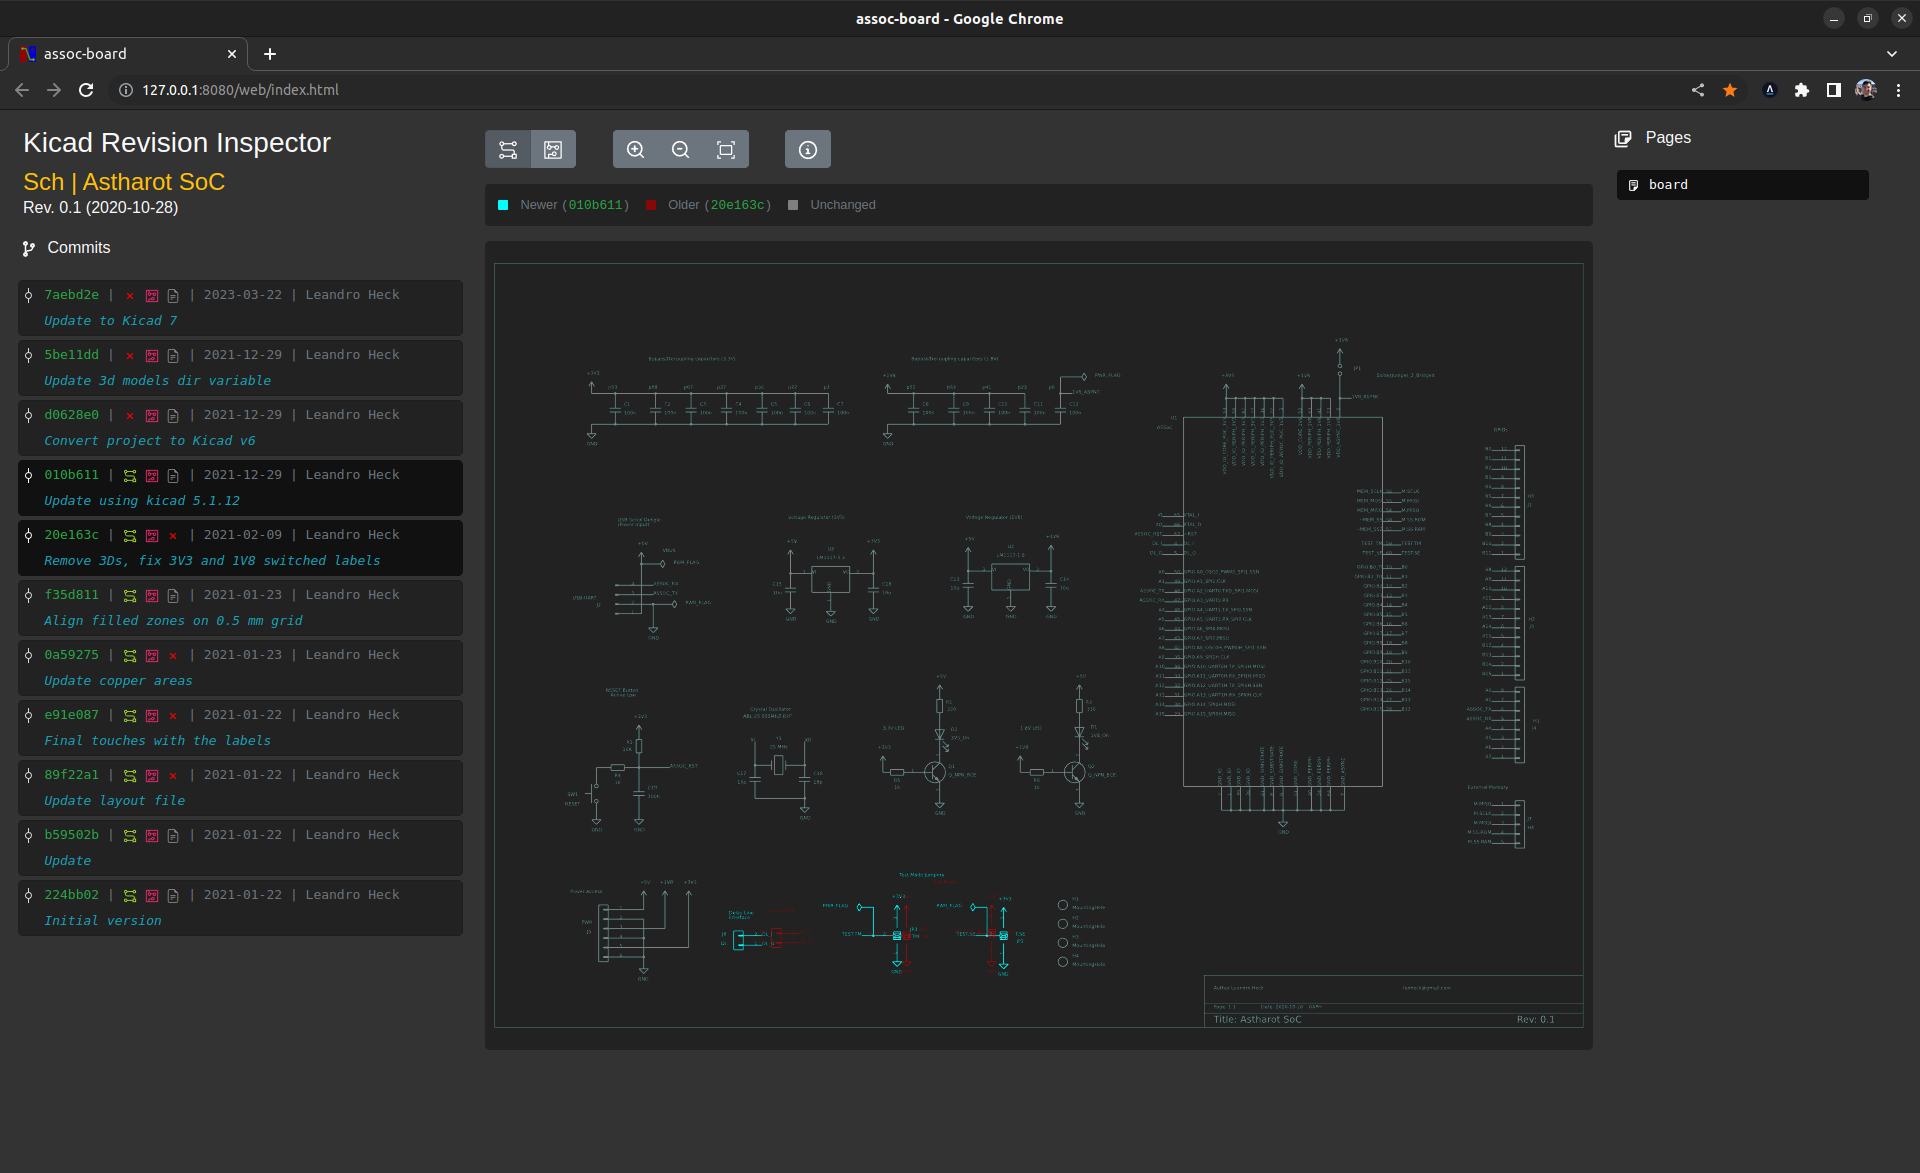Click the zoom out magnifier icon
This screenshot has height=1173, width=1920.
[x=680, y=150]
